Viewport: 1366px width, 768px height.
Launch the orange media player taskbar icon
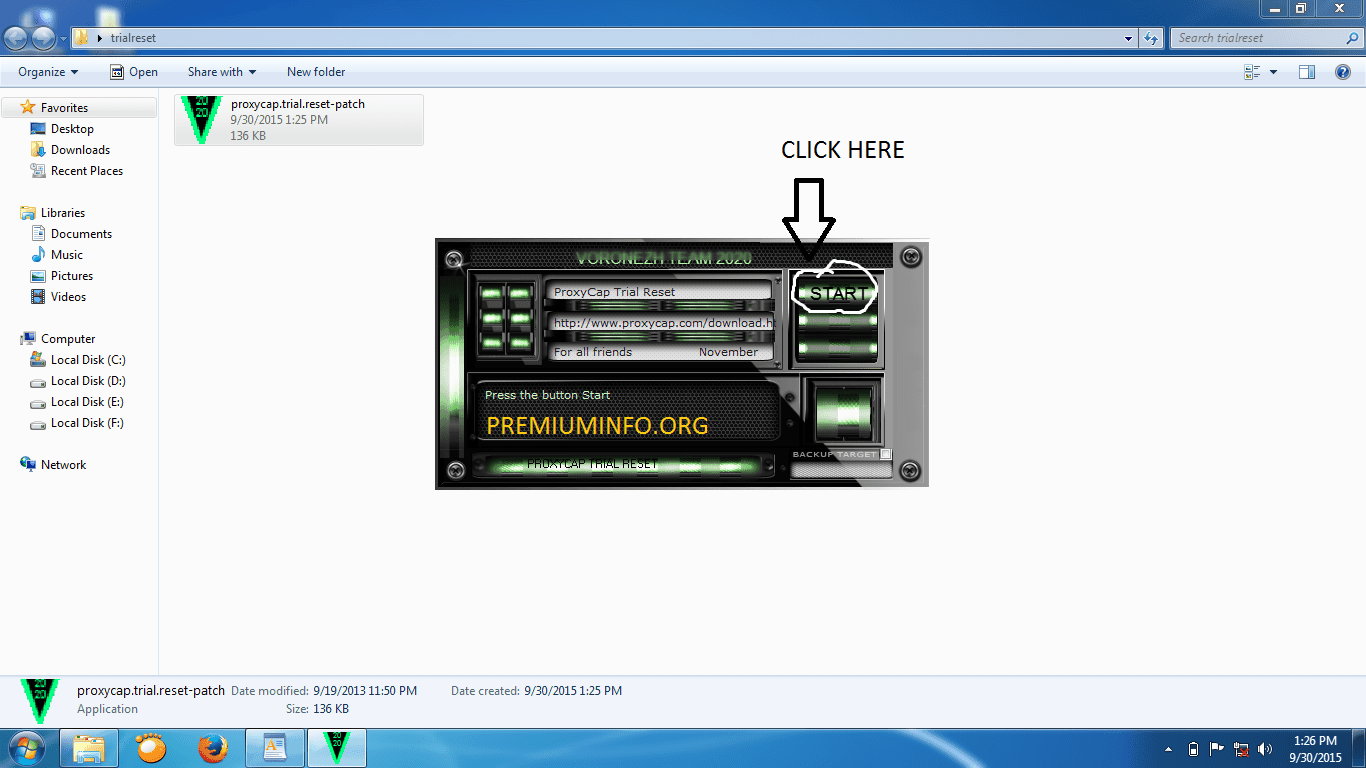pos(150,748)
